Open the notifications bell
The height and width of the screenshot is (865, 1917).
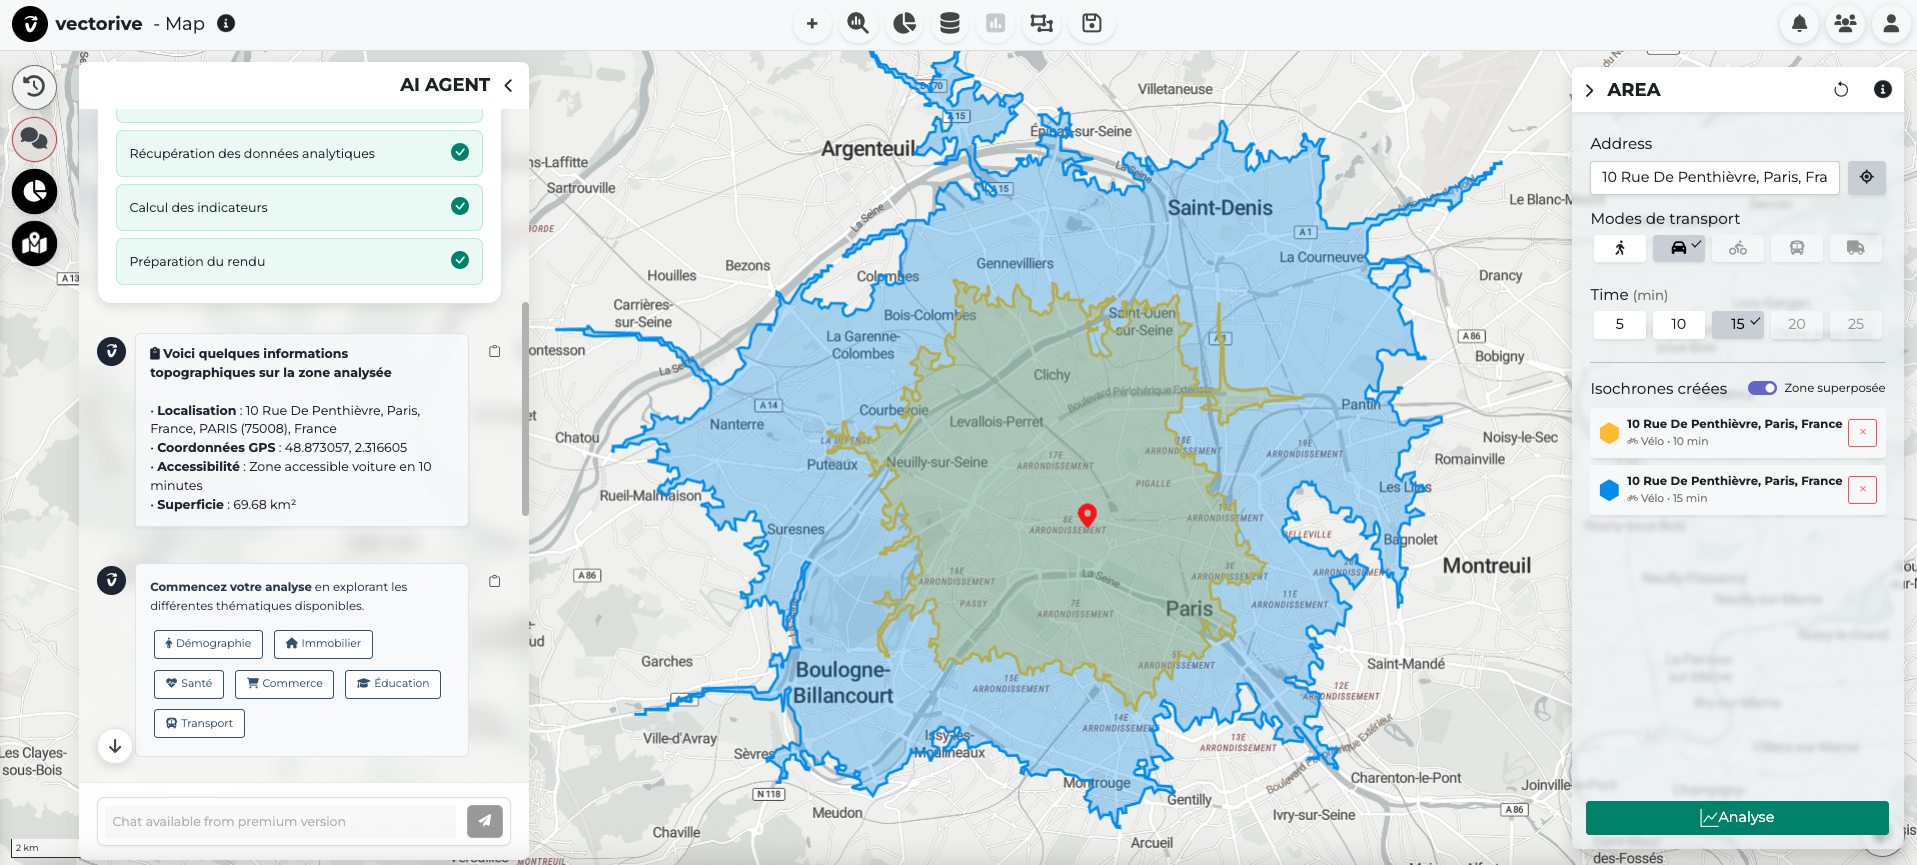coord(1799,24)
